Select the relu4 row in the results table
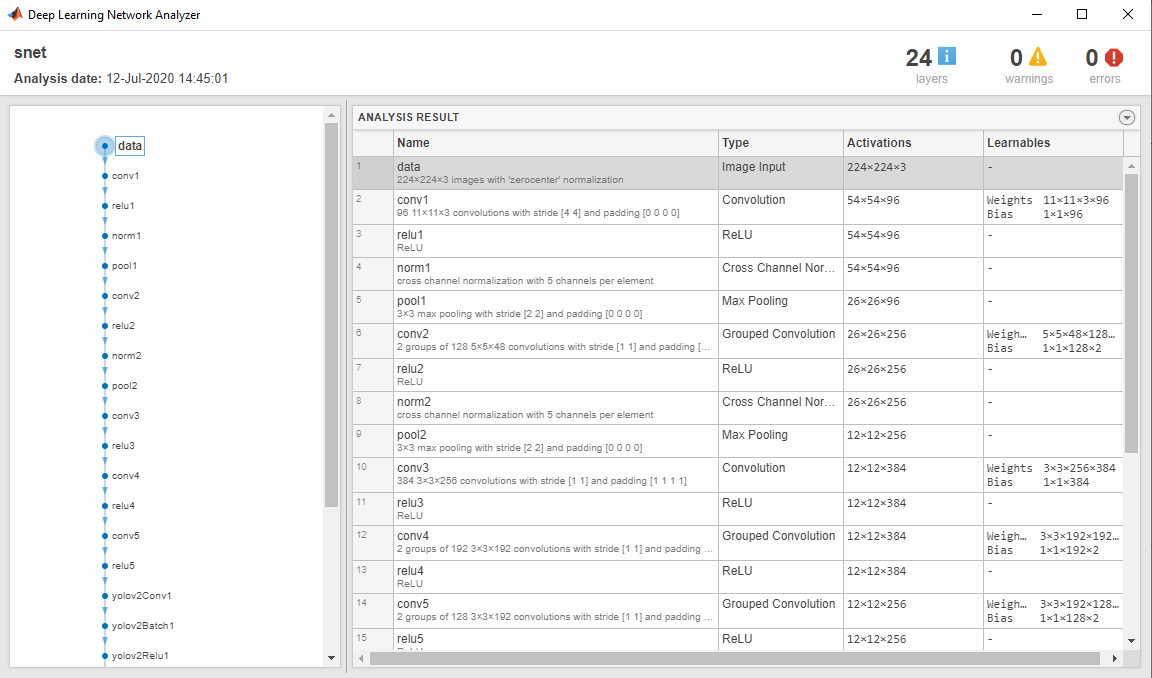This screenshot has width=1152, height=678. tap(738, 577)
